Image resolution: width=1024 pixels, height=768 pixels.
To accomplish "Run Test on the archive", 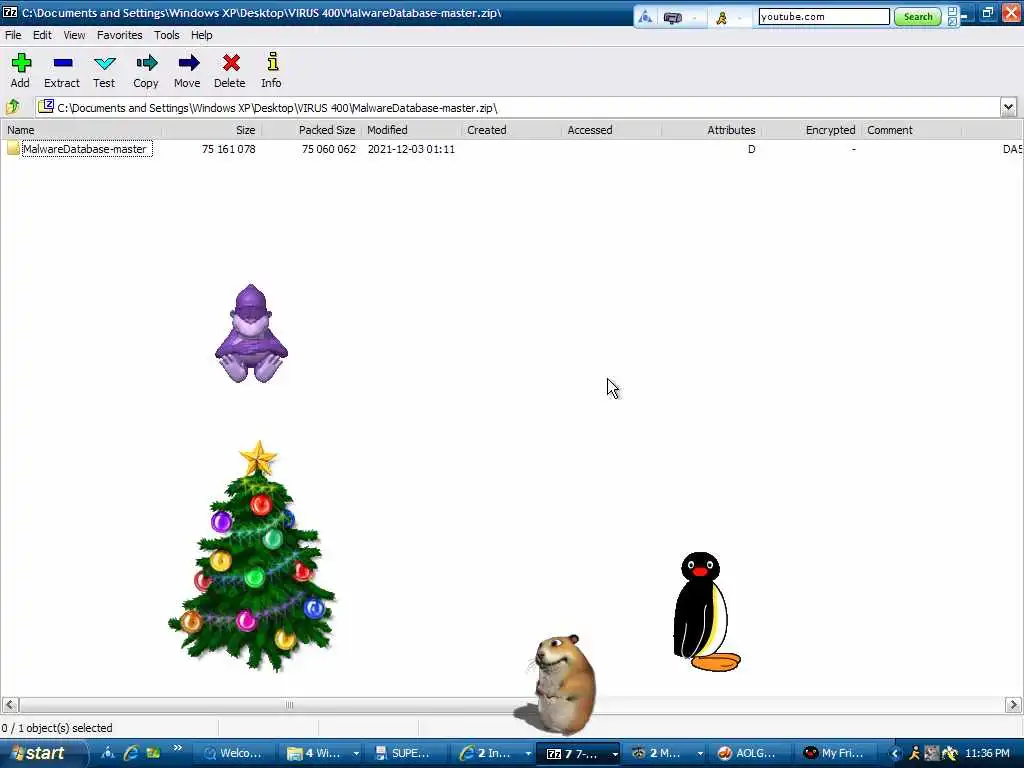I will [x=104, y=63].
